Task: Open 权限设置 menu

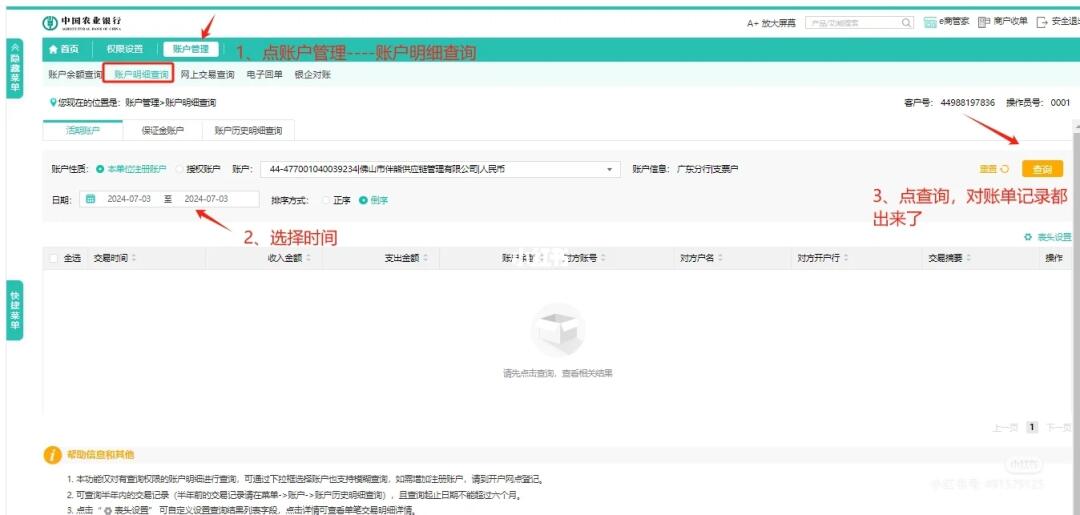Action: tap(125, 49)
